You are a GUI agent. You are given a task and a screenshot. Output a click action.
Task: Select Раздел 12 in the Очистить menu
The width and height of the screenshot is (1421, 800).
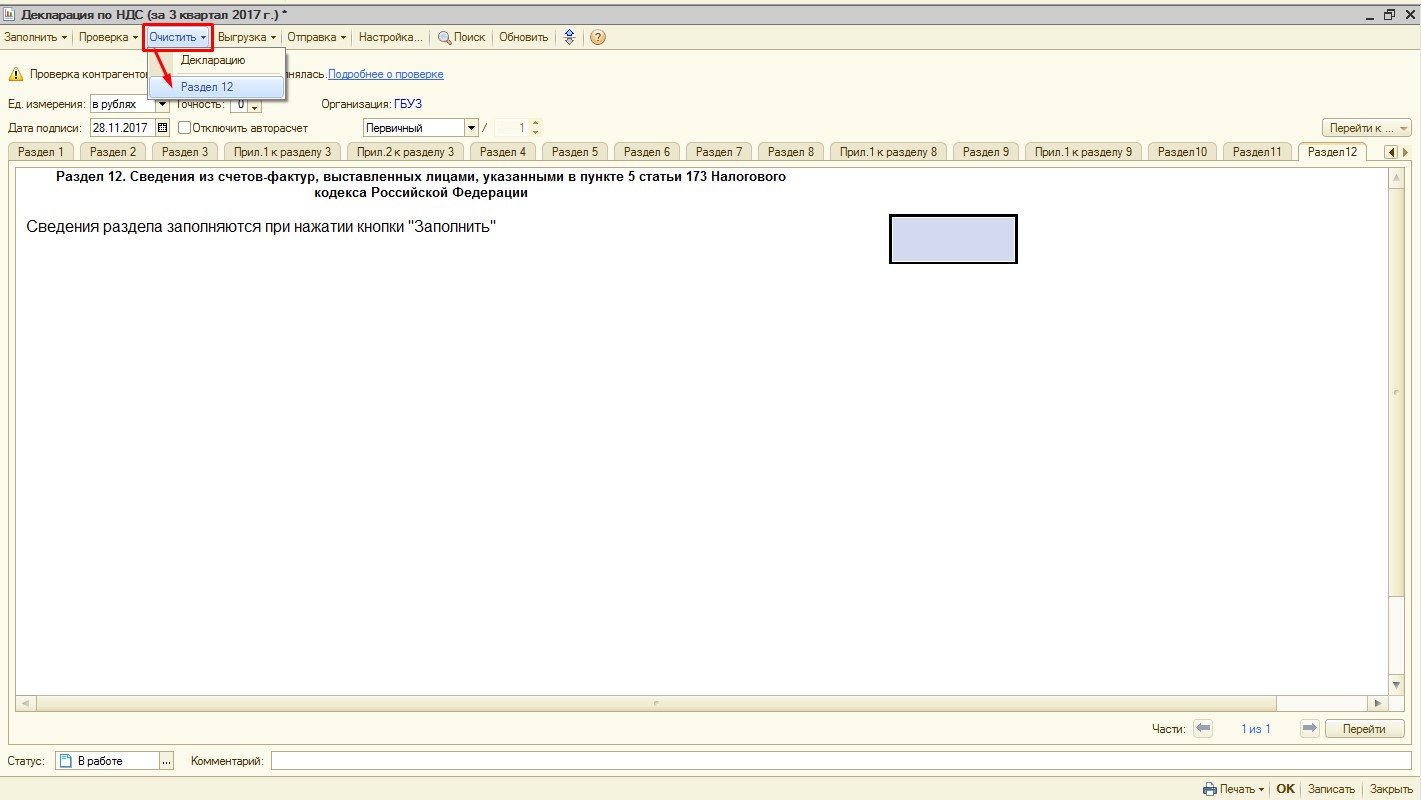click(207, 87)
